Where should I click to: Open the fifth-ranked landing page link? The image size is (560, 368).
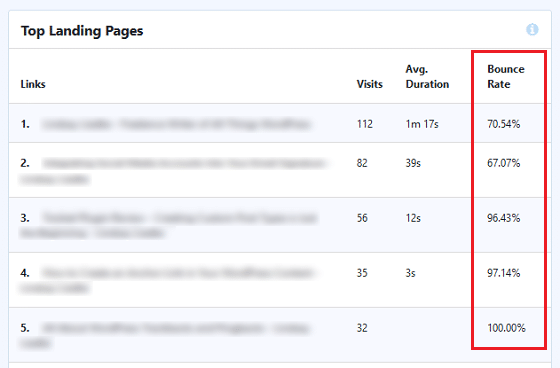click(165, 335)
